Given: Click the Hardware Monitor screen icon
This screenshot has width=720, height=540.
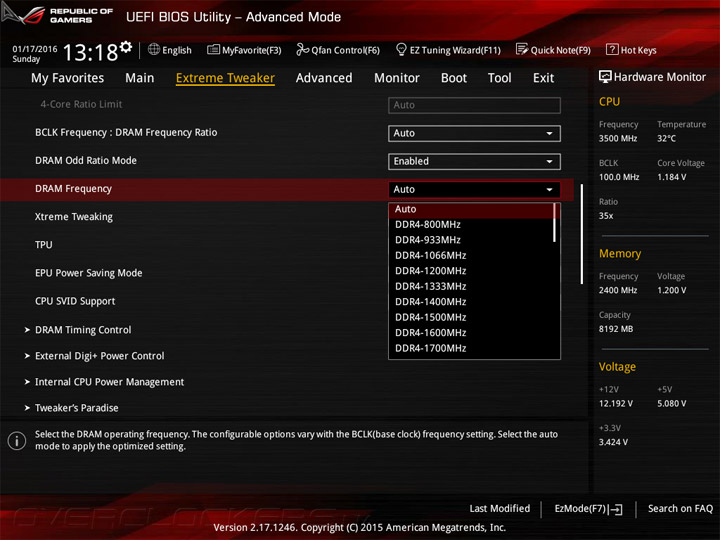Looking at the screenshot, I should point(605,77).
